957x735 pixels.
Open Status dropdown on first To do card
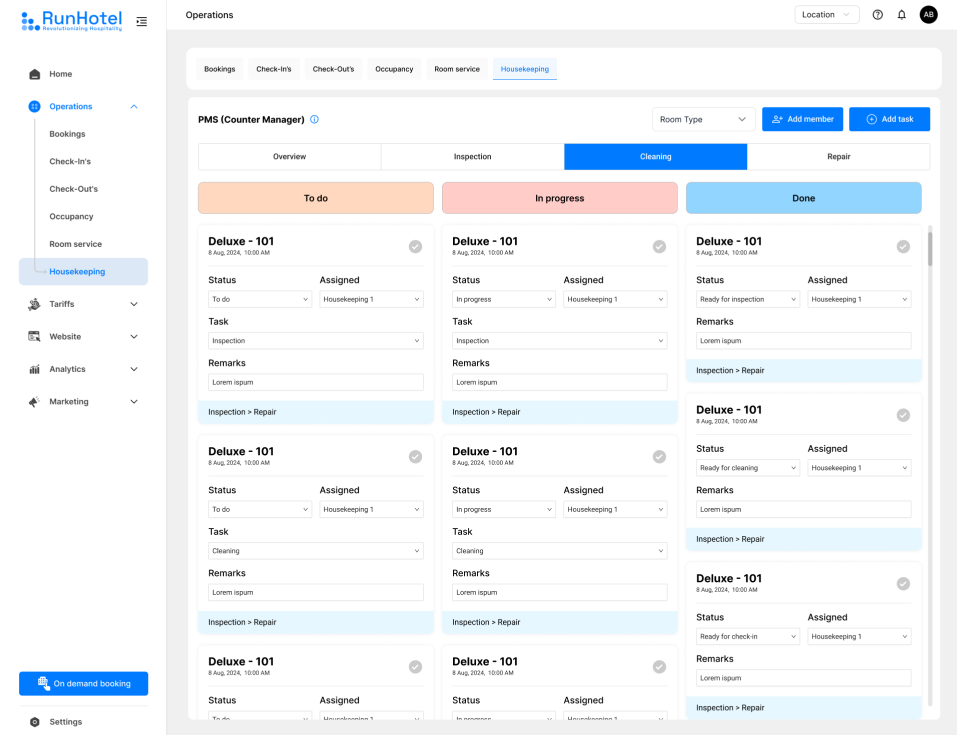click(x=260, y=299)
